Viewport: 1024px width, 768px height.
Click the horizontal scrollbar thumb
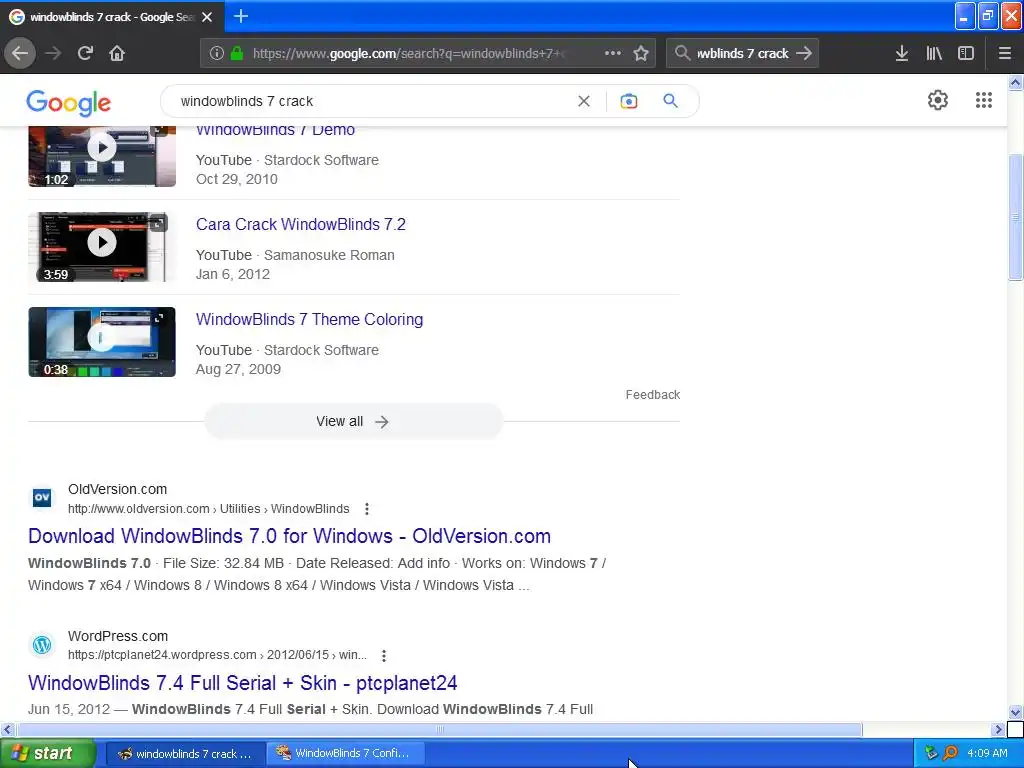tap(439, 729)
